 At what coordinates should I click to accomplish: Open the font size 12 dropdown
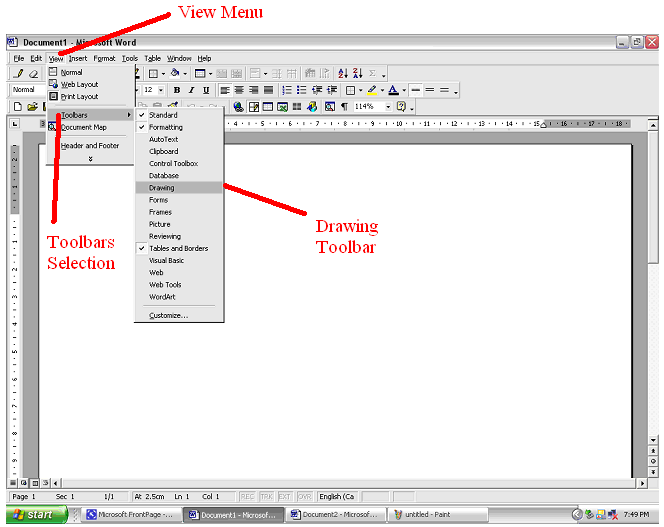[161, 90]
